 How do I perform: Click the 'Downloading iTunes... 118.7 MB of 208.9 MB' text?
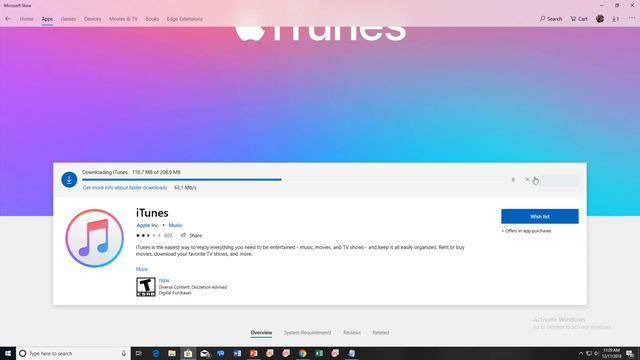(x=131, y=172)
